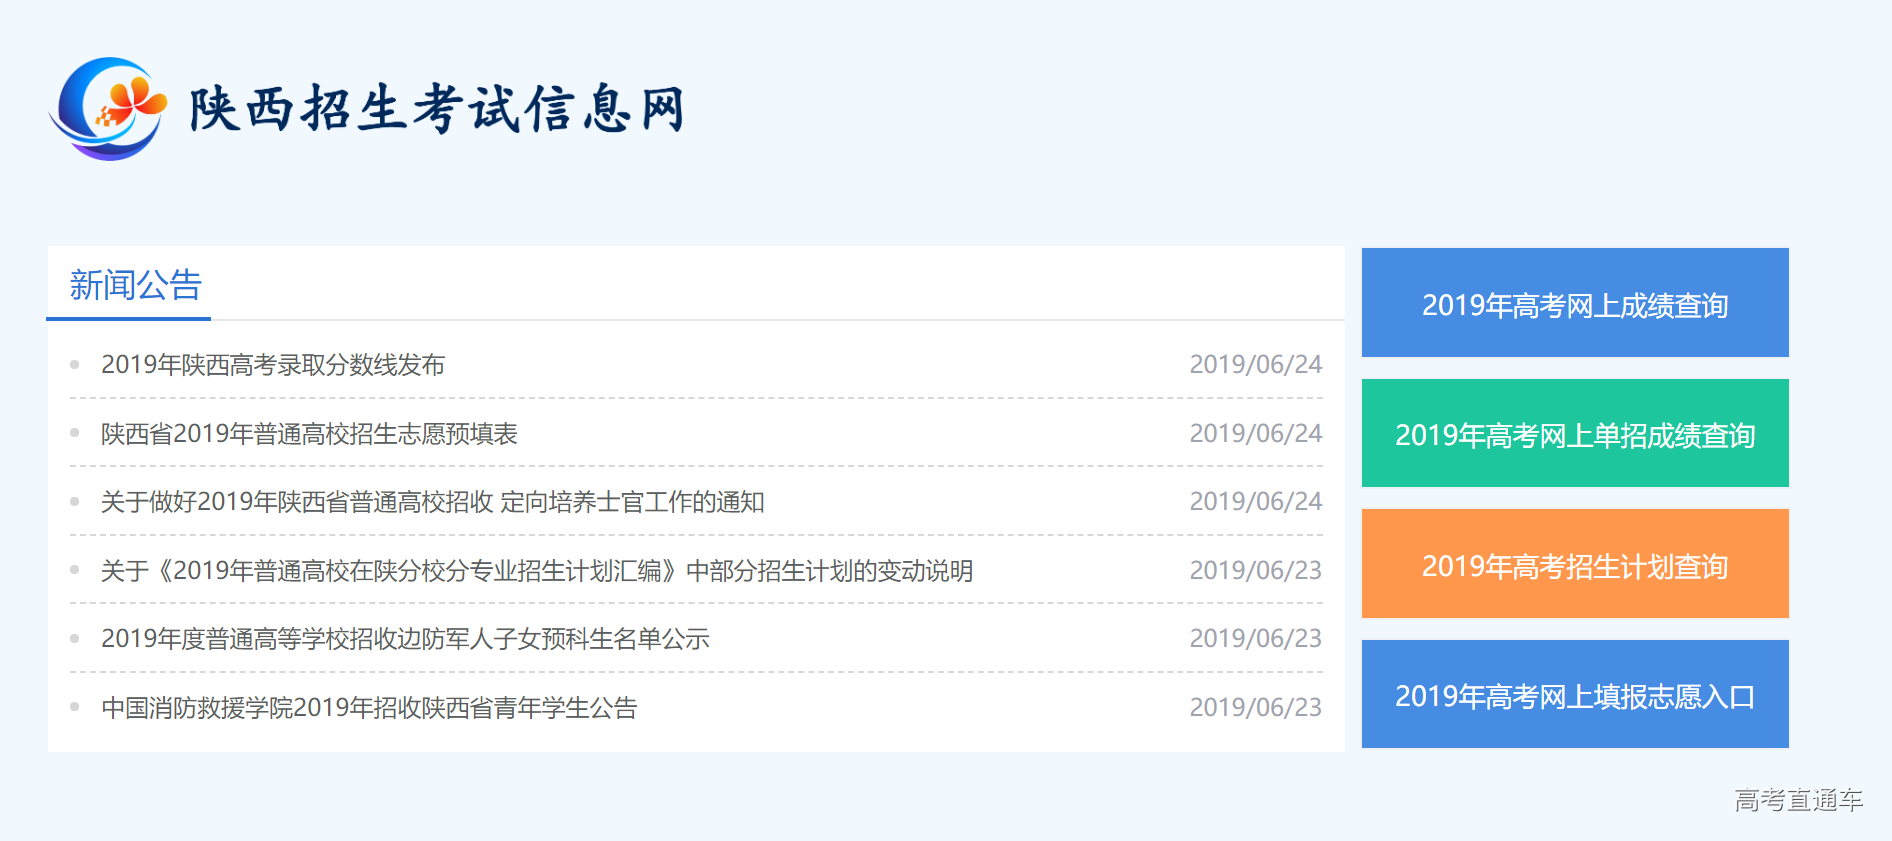Open the 招生计划汇编 变动说明 announcement link
Image resolution: width=1892 pixels, height=841 pixels.
pyautogui.click(x=537, y=571)
